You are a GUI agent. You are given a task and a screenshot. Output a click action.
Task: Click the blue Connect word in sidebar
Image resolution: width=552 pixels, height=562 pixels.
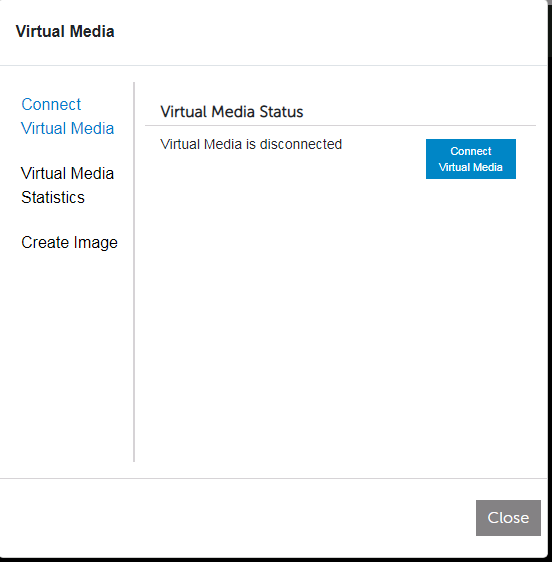click(51, 105)
